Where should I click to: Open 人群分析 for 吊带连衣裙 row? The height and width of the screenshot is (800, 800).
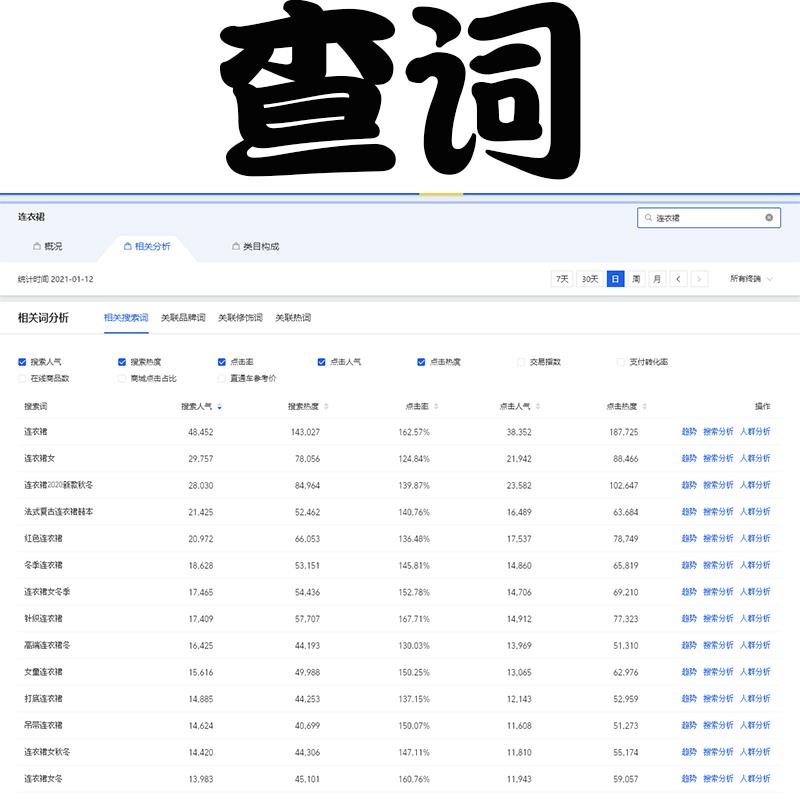coord(755,725)
